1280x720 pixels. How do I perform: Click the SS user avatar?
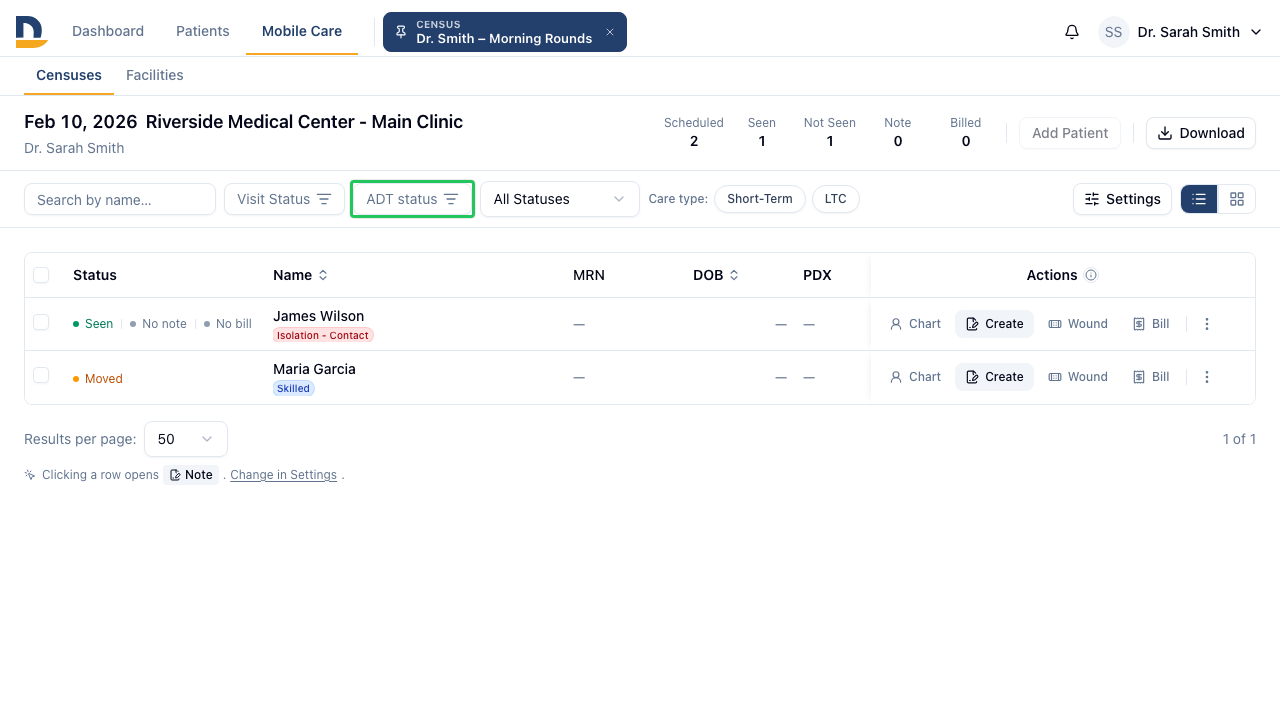tap(1114, 32)
